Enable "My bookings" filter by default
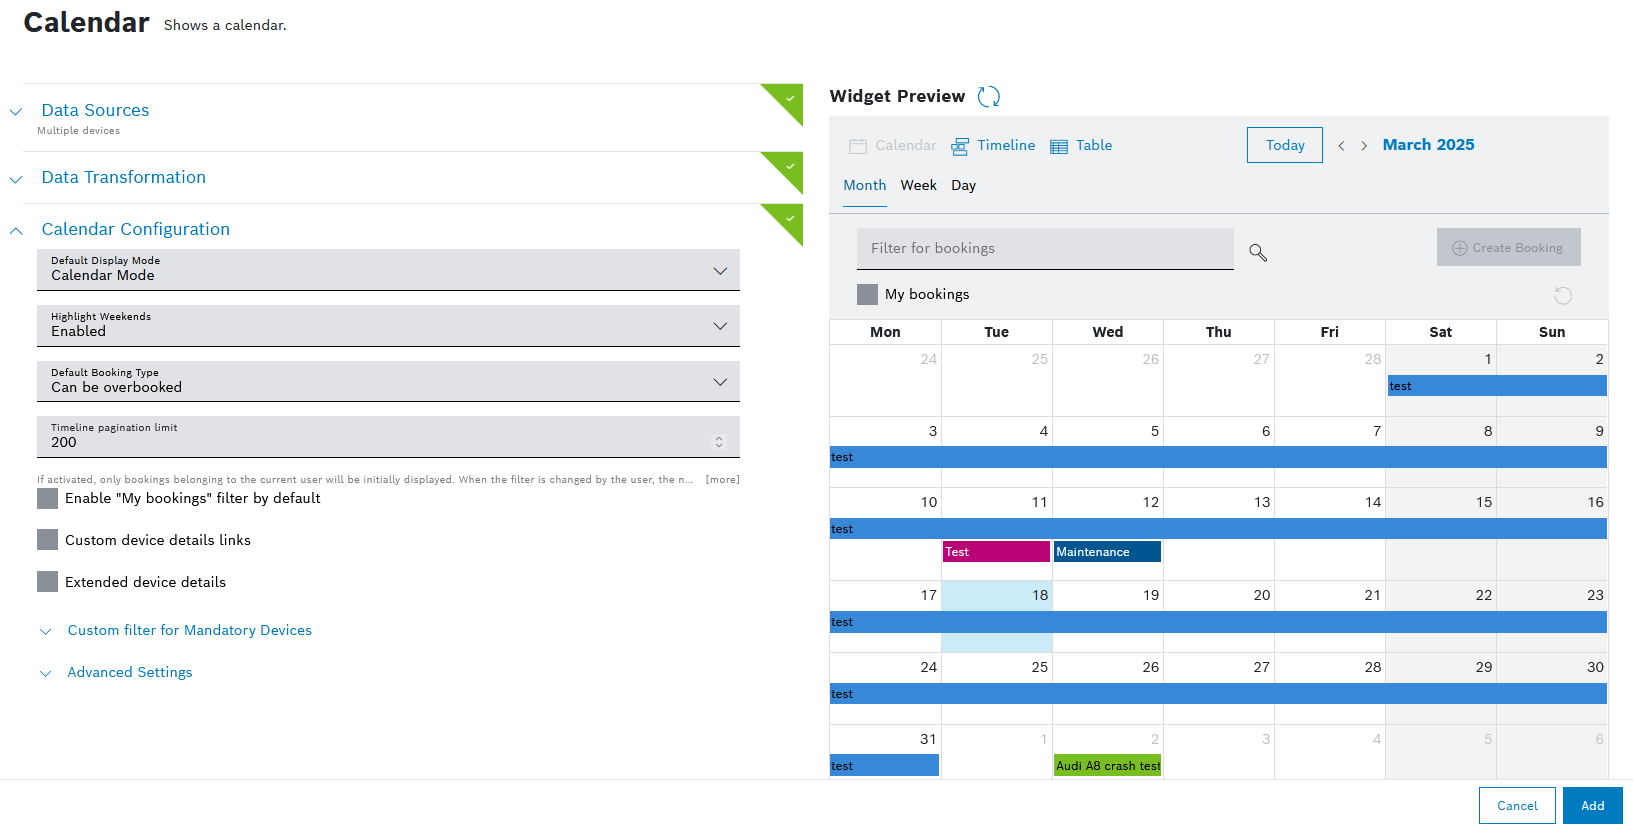The height and width of the screenshot is (832, 1633). (48, 498)
